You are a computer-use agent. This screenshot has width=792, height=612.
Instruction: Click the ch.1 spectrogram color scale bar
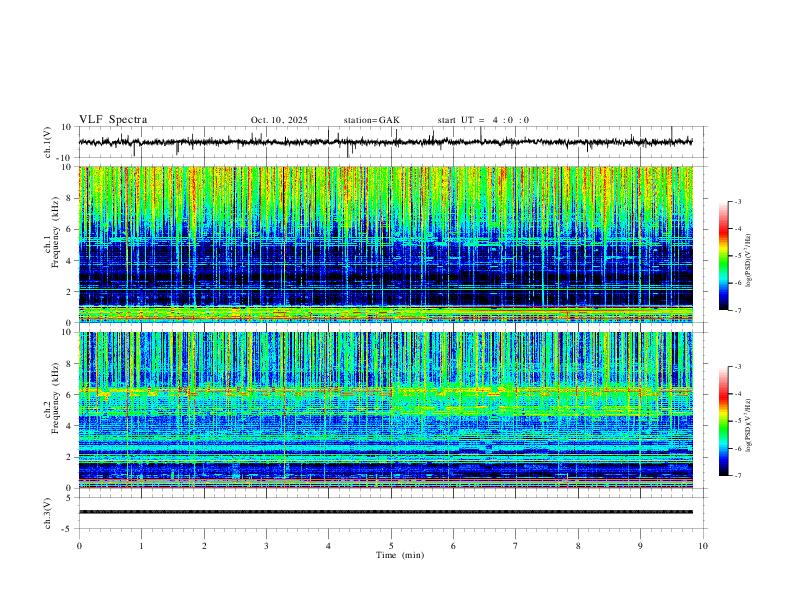(x=723, y=256)
